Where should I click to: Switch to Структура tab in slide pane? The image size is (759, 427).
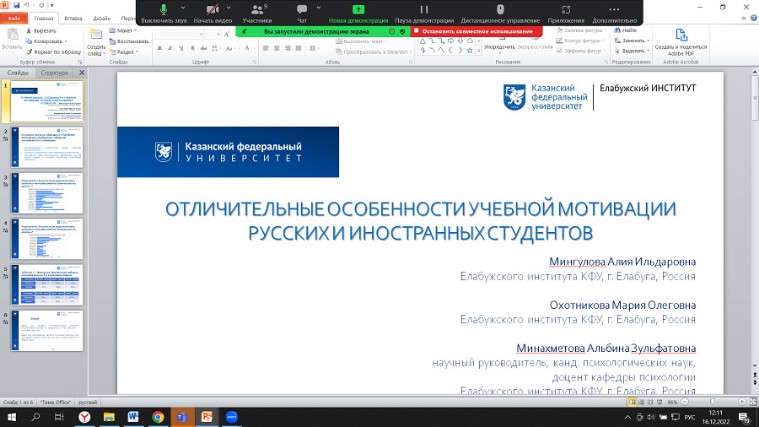(x=55, y=73)
